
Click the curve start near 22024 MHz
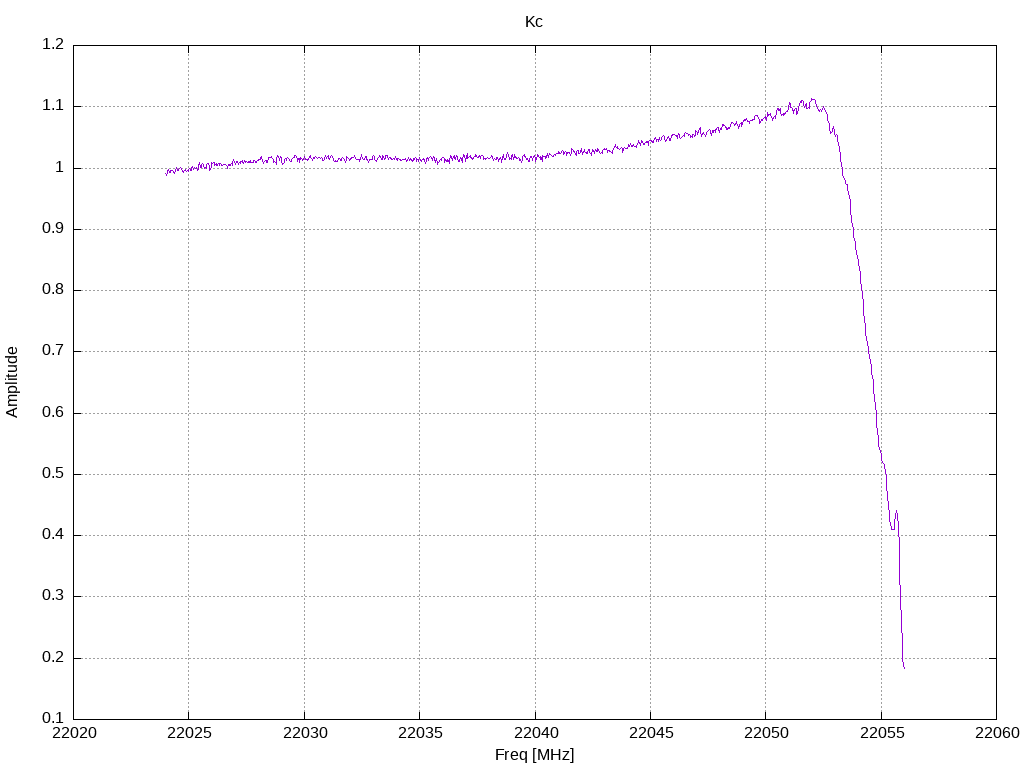167,174
